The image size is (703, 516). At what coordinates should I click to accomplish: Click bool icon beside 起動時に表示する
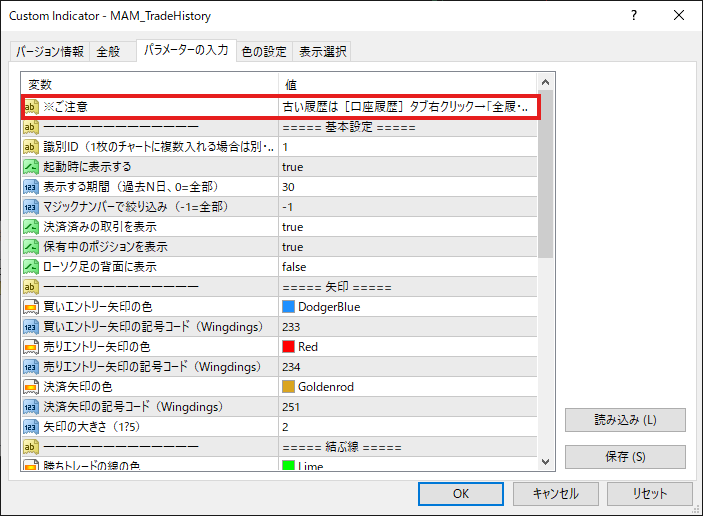[x=30, y=167]
